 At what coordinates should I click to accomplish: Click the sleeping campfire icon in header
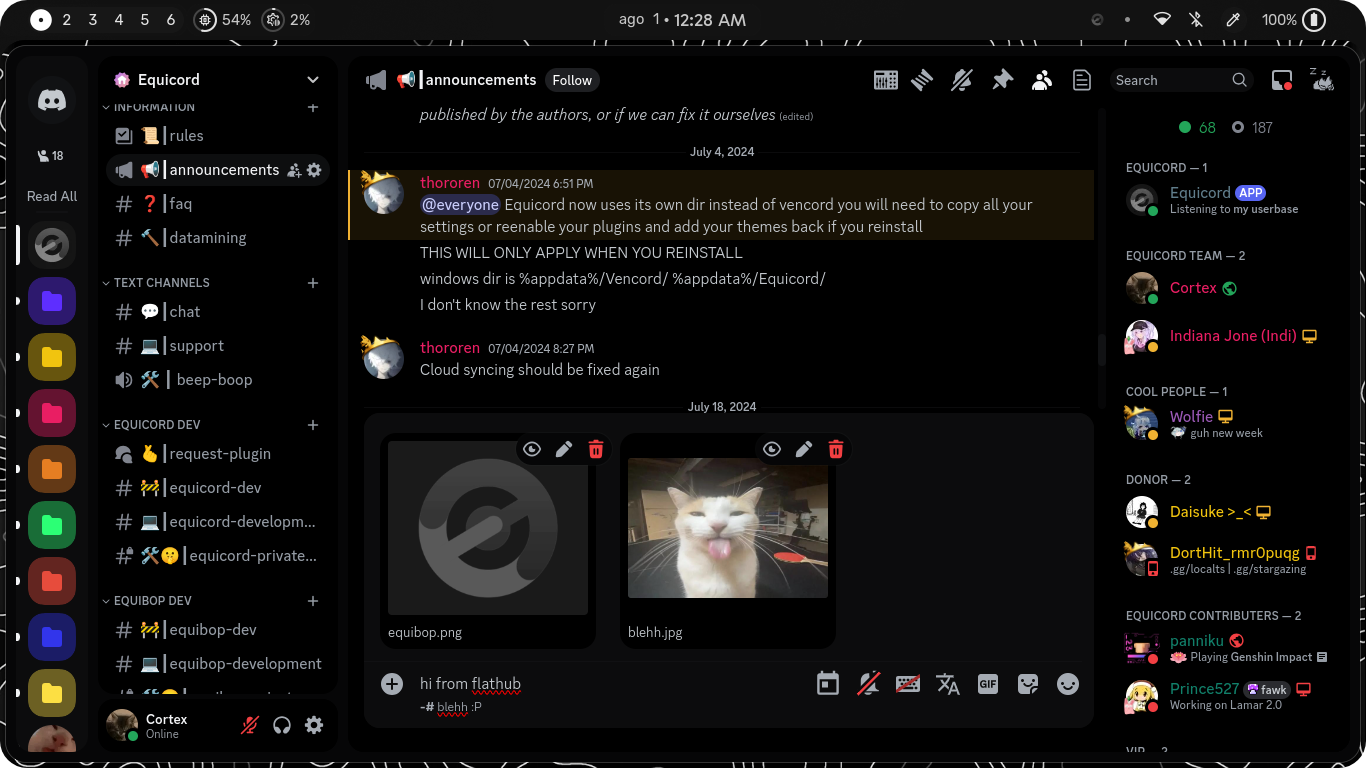pyautogui.click(x=1322, y=80)
